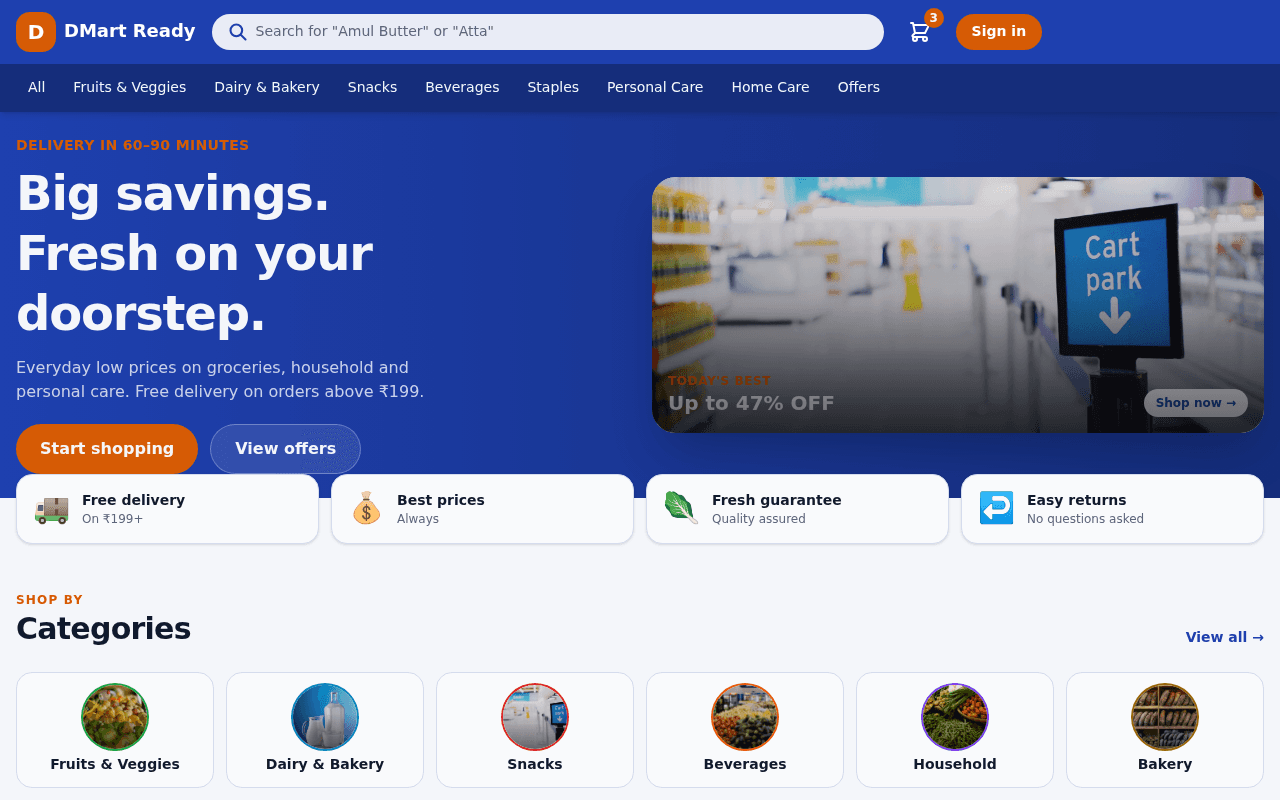1280x800 pixels.
Task: Open the Dairy & Bakery category image
Action: click(x=325, y=717)
